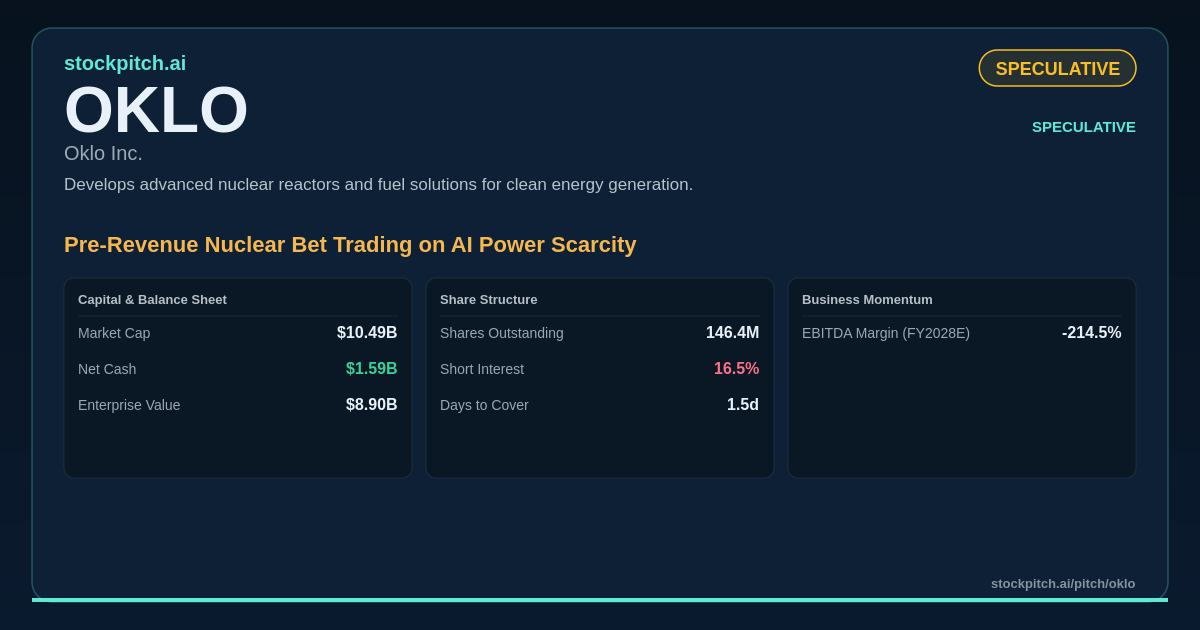The height and width of the screenshot is (630, 1200).
Task: Select the Market Cap label
Action: [x=114, y=333]
